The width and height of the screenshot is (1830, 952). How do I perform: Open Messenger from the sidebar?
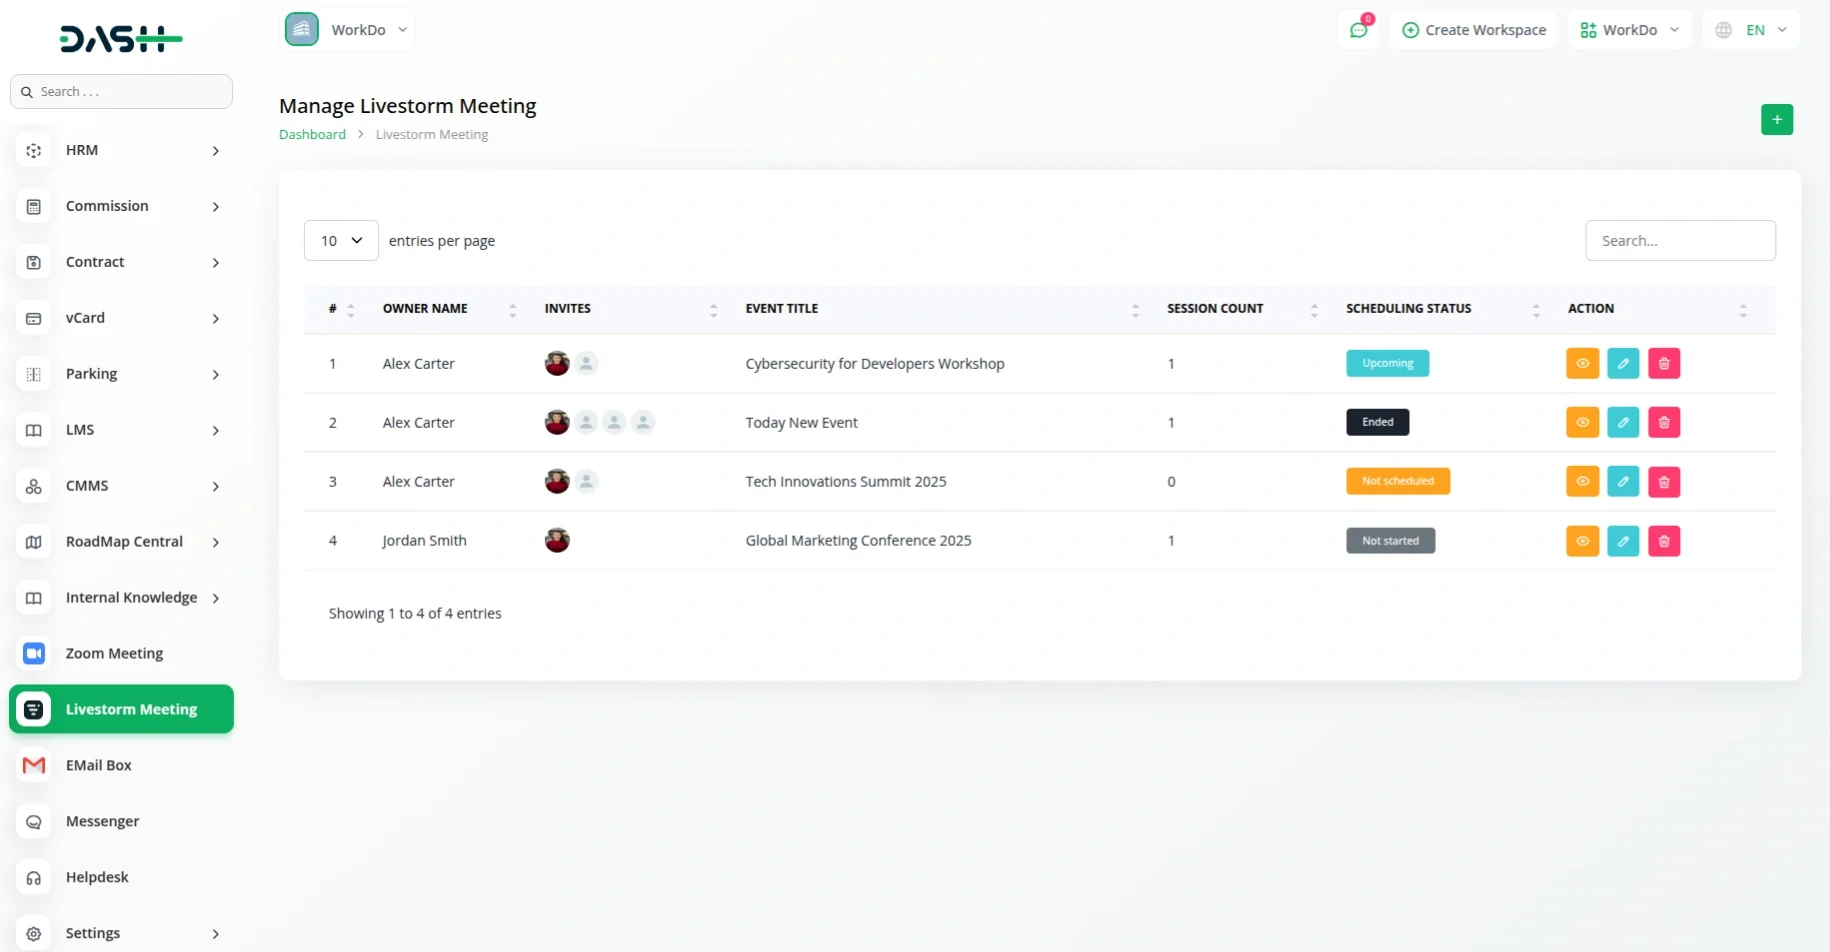(102, 821)
